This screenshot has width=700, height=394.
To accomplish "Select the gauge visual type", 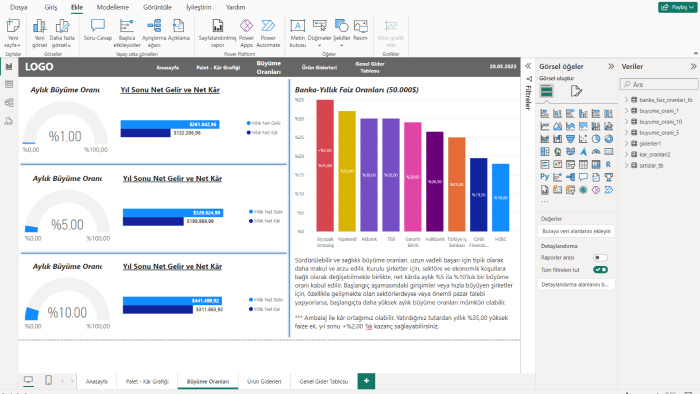I will (x=596, y=152).
